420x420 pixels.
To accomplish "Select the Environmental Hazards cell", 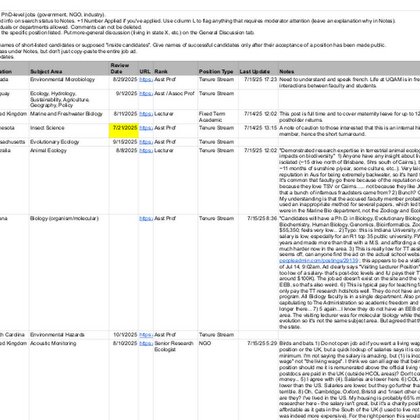I will 69,335.
